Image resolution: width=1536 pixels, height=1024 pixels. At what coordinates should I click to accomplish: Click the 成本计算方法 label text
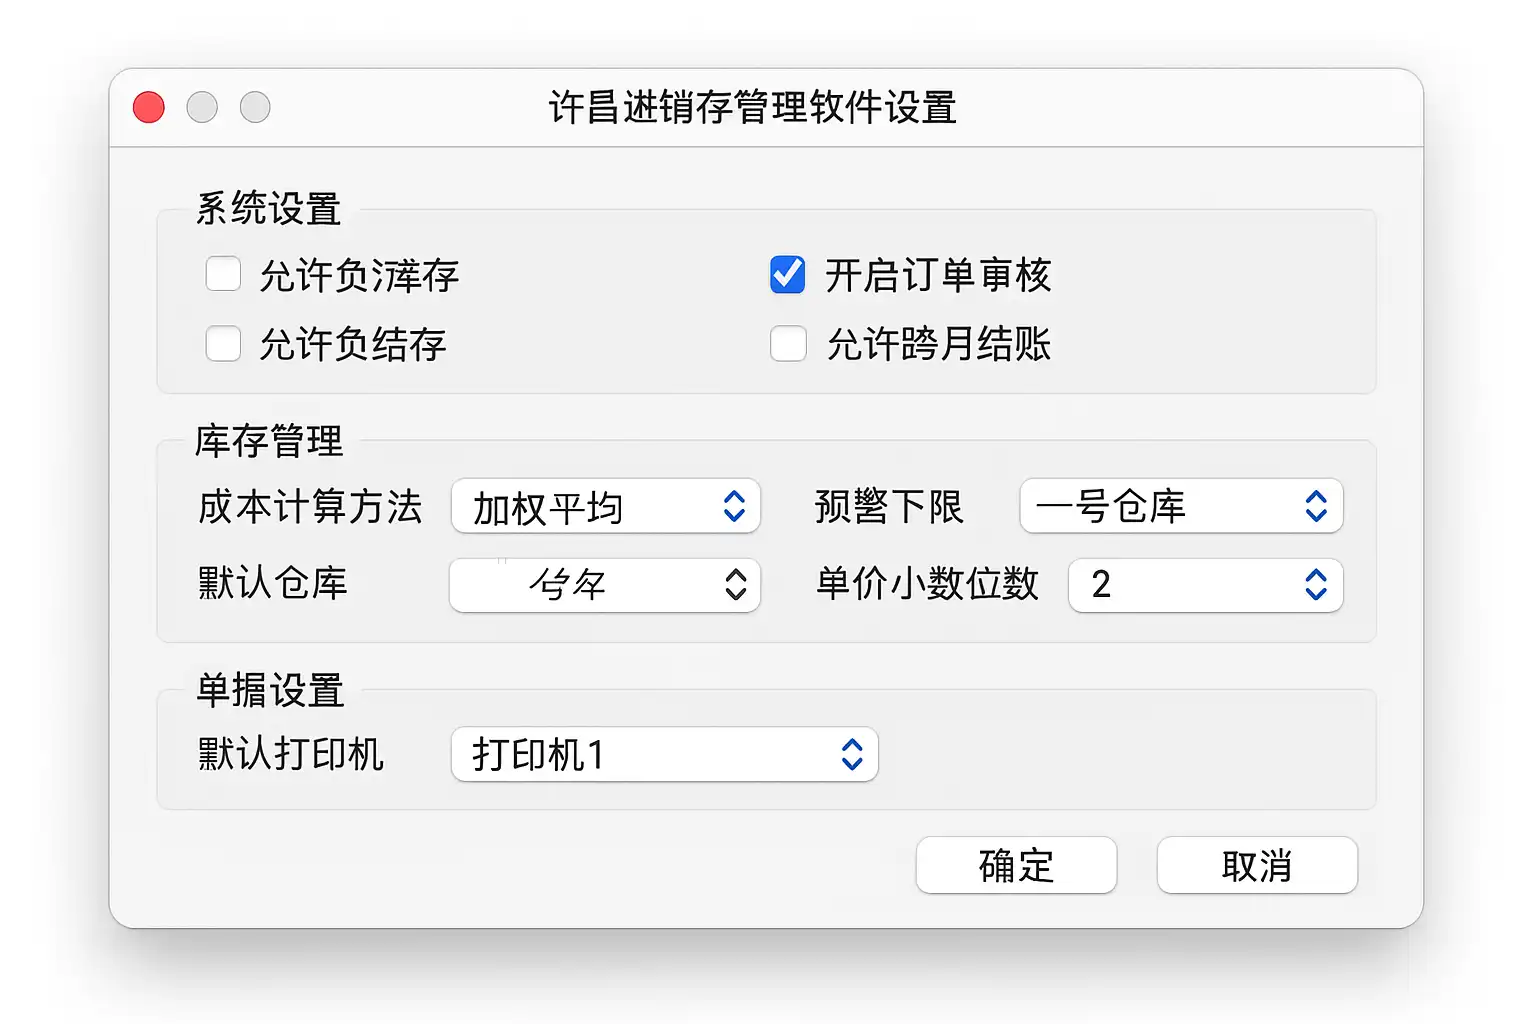(310, 507)
